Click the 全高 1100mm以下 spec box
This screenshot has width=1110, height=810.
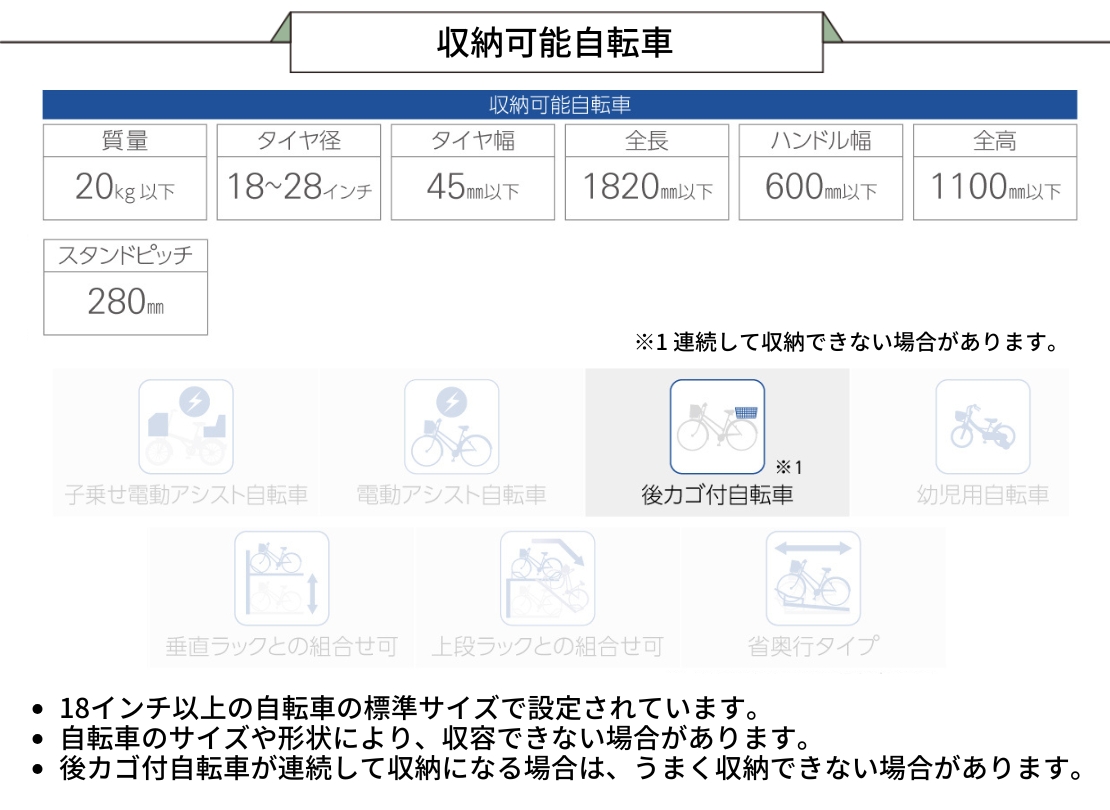(x=995, y=172)
